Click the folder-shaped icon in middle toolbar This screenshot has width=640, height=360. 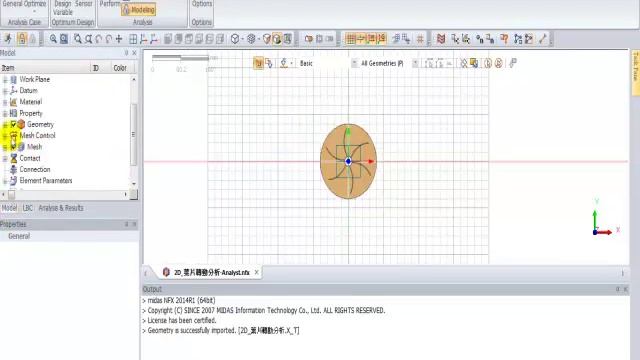pyautogui.click(x=309, y=39)
